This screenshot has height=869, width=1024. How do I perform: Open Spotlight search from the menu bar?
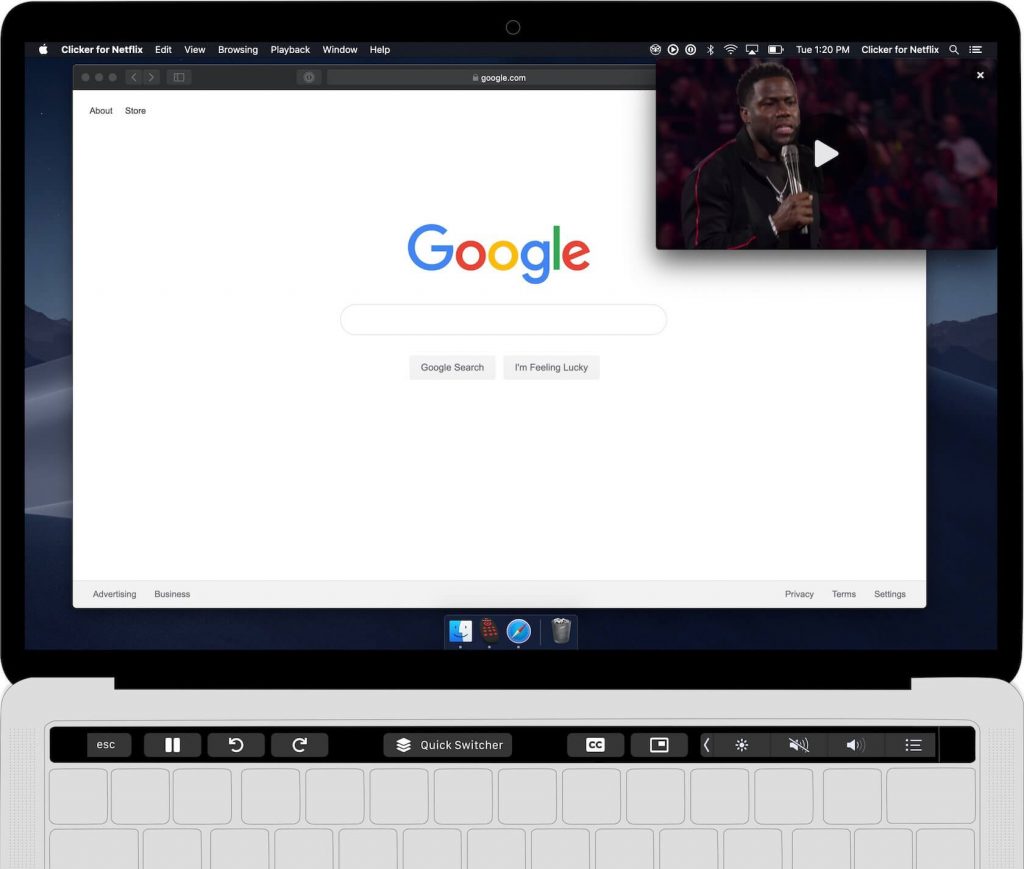click(954, 49)
